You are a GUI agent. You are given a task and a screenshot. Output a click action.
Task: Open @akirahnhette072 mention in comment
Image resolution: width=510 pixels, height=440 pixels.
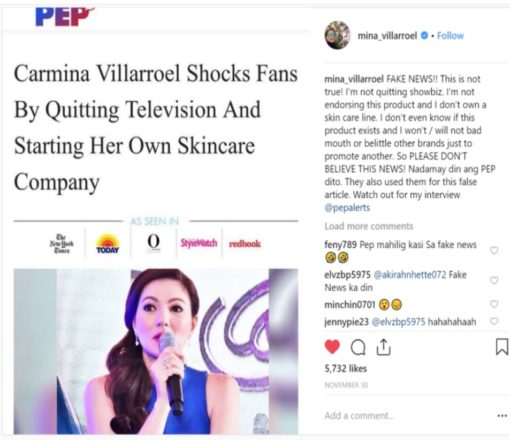410,275
